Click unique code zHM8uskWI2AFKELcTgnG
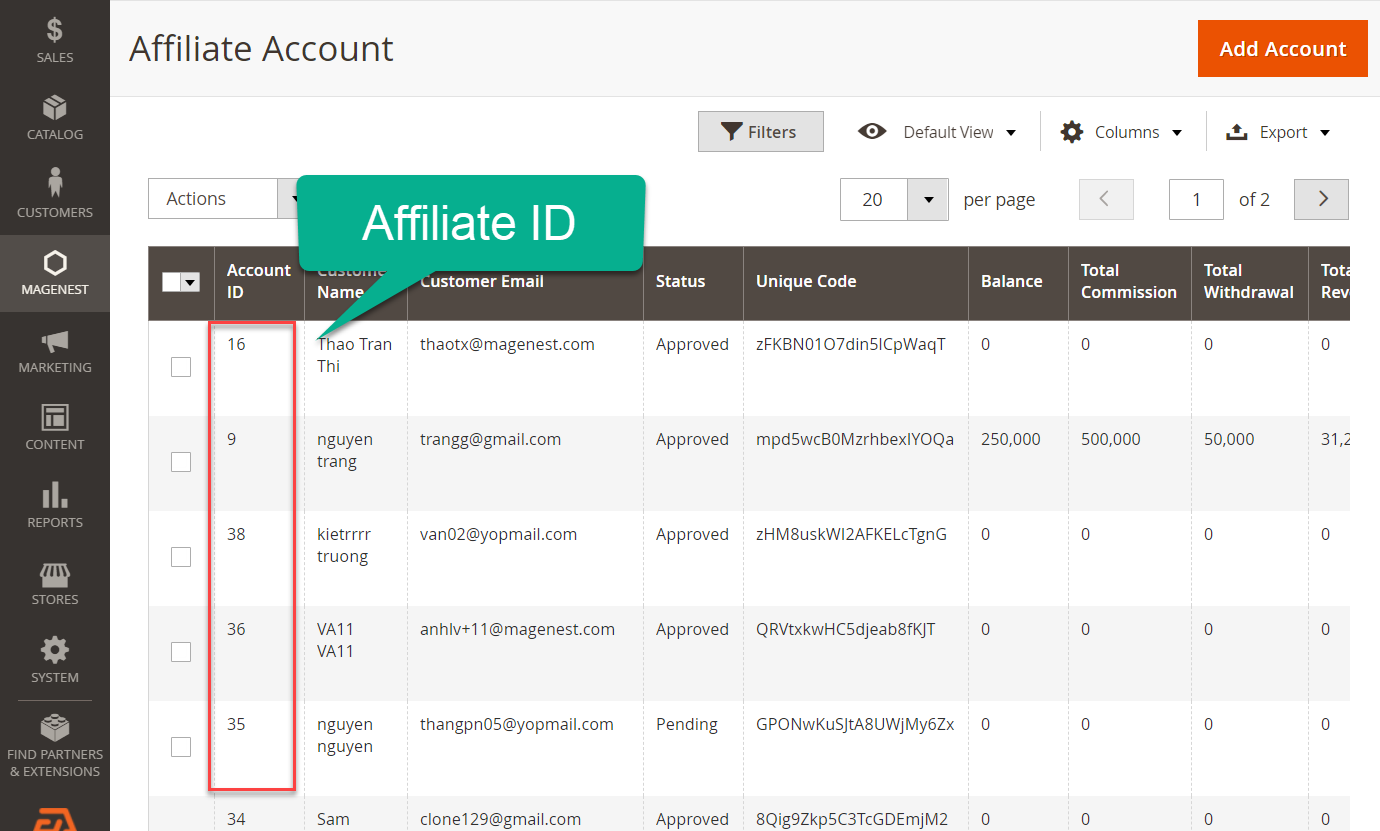The width and height of the screenshot is (1380, 831). point(851,534)
